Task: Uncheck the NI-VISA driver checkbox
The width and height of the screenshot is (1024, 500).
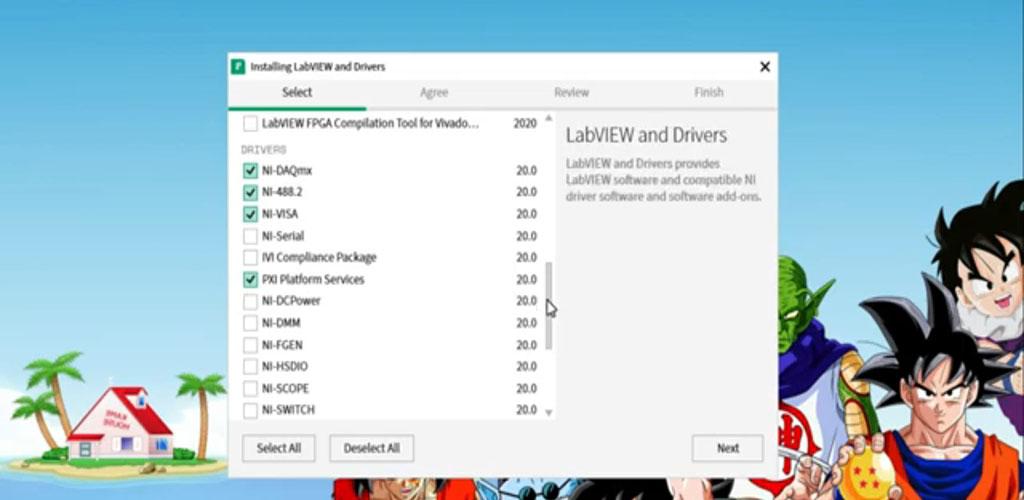Action: (x=250, y=214)
